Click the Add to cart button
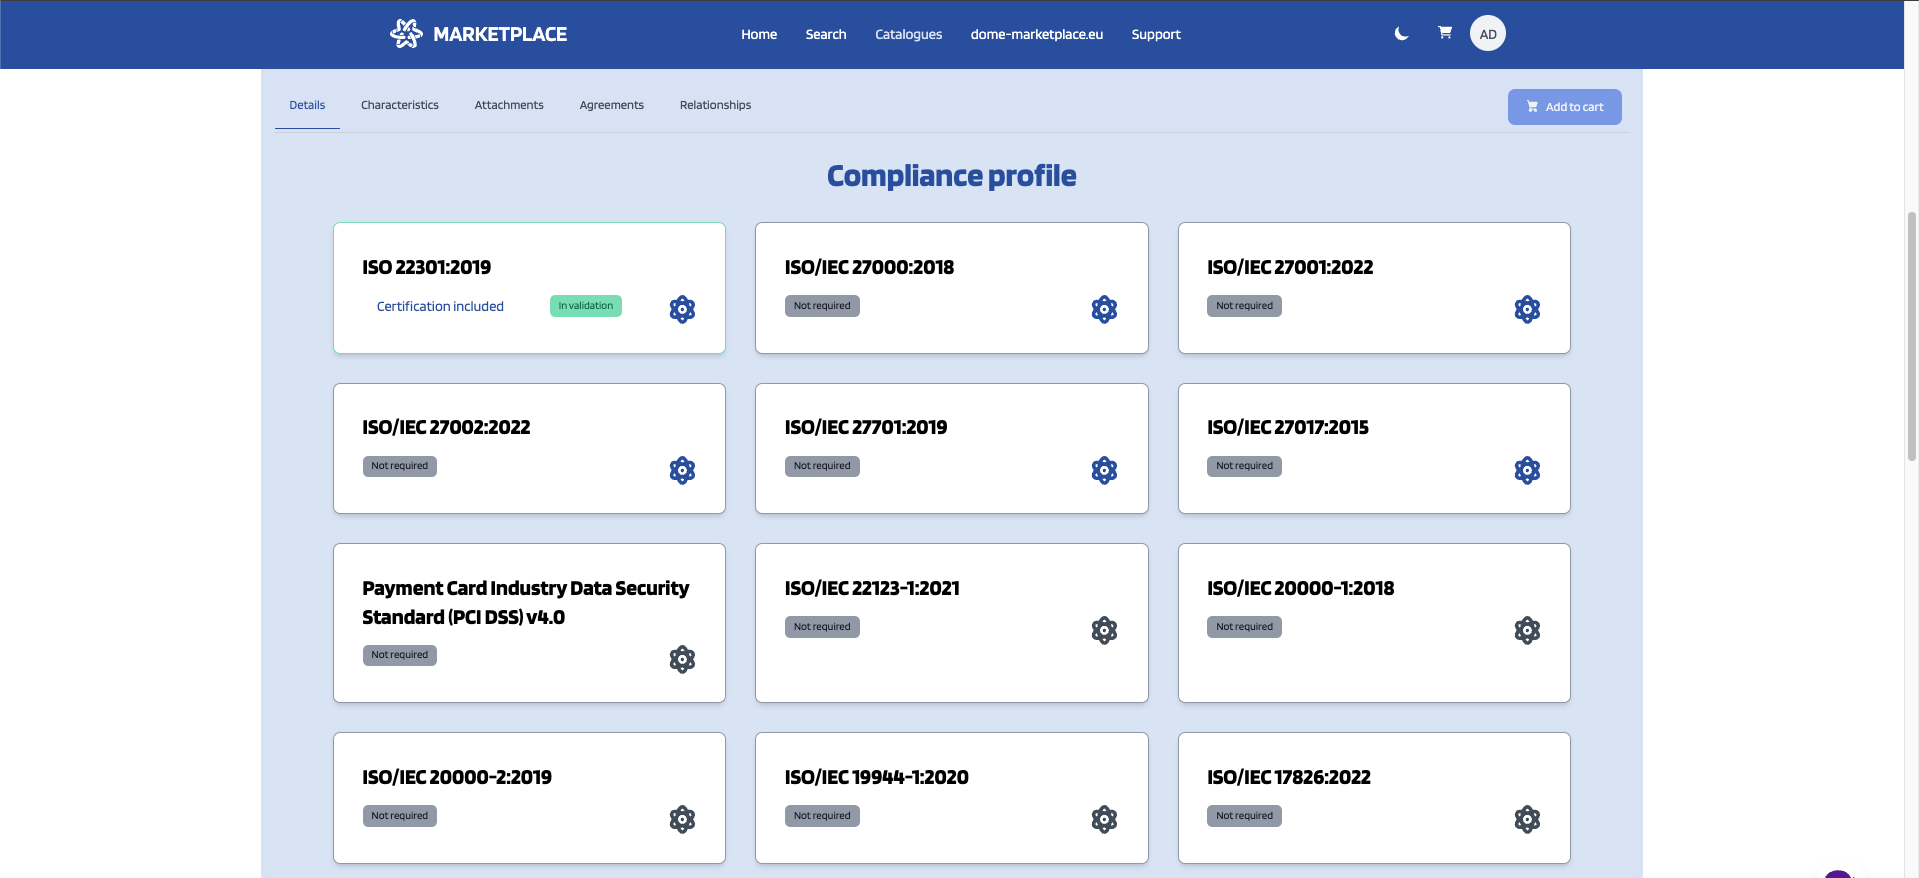 tap(1564, 107)
